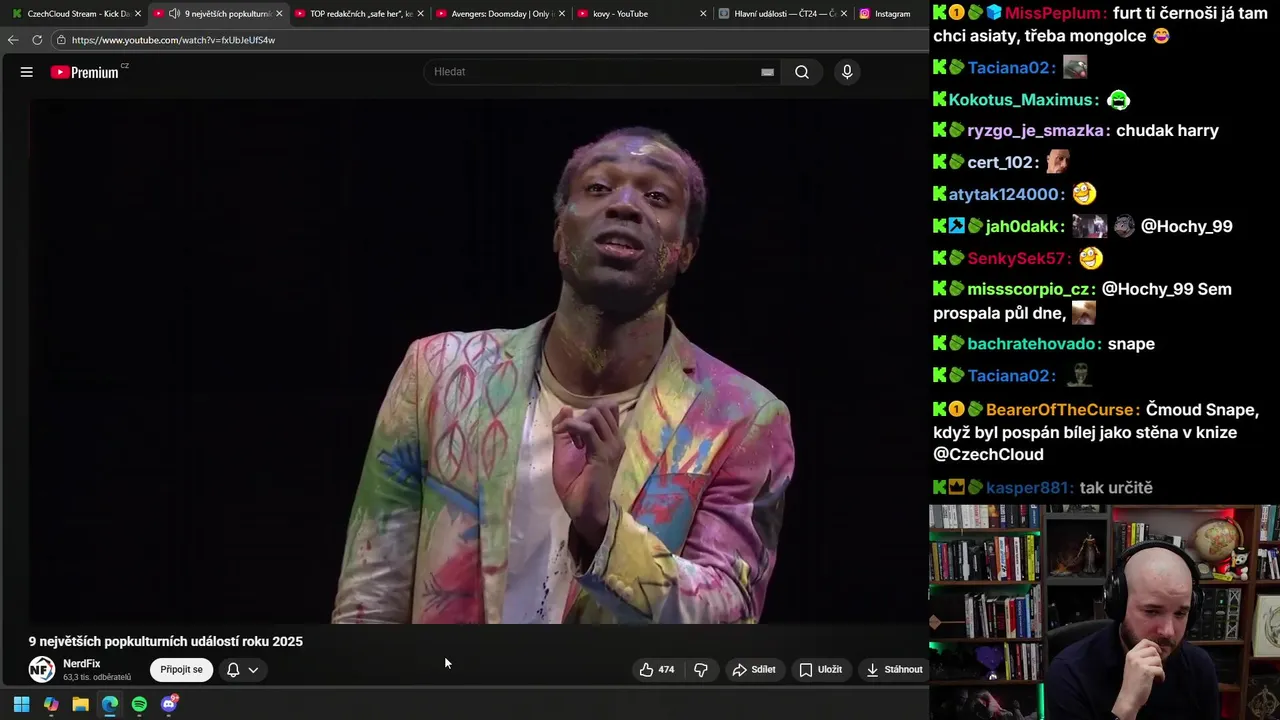Click the video player to pause
The width and height of the screenshot is (1280, 720).
click(478, 360)
